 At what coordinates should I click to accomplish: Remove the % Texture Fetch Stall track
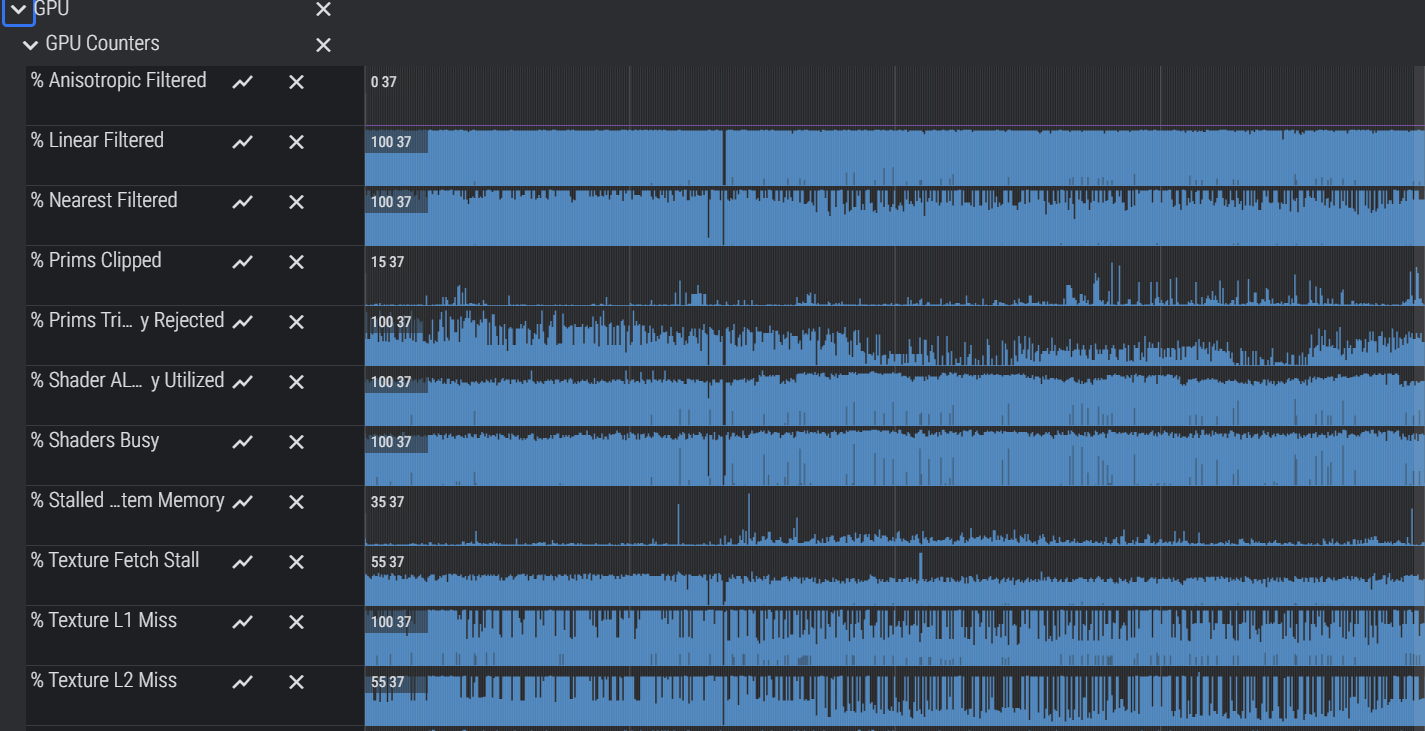pyautogui.click(x=296, y=562)
